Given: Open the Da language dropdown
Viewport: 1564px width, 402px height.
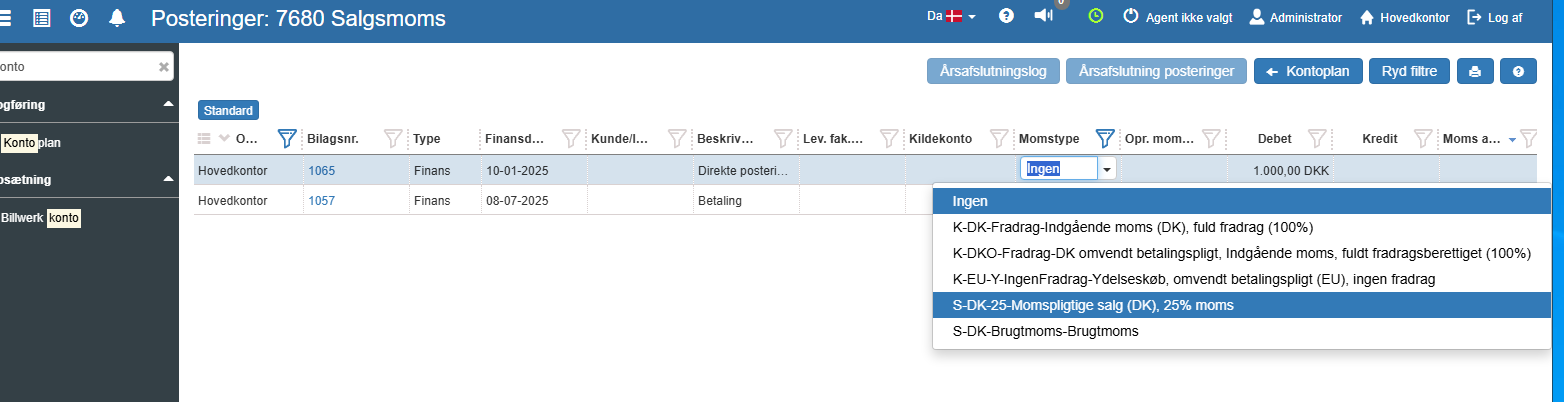Looking at the screenshot, I should tap(951, 17).
